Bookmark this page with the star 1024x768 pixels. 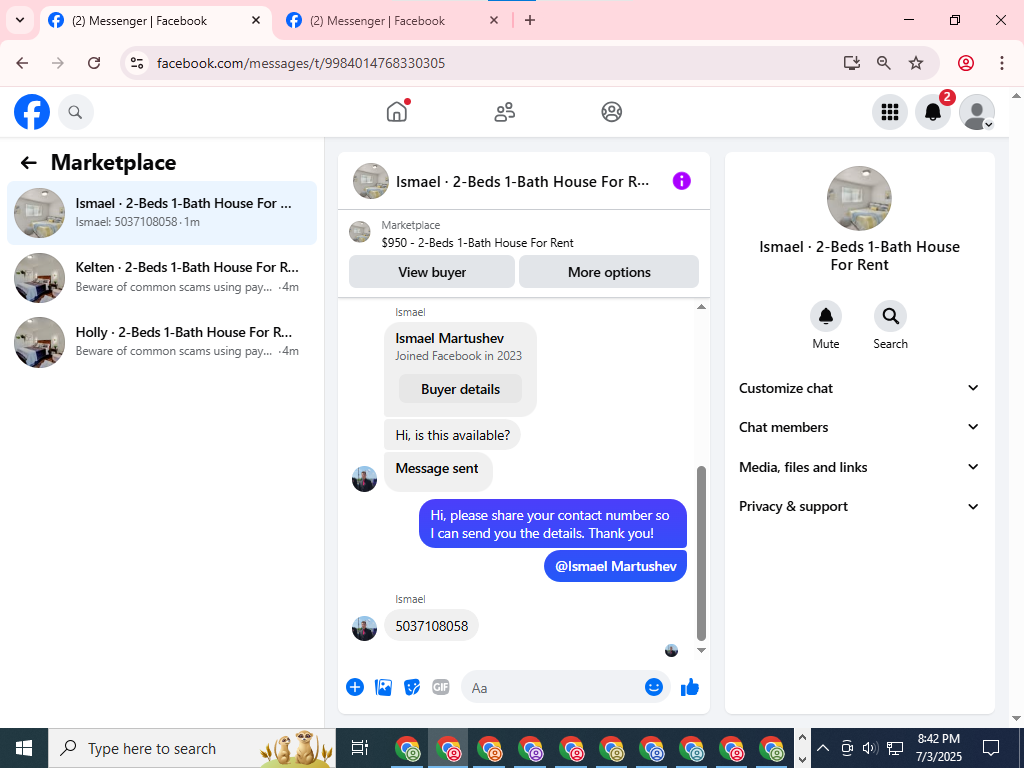(916, 63)
